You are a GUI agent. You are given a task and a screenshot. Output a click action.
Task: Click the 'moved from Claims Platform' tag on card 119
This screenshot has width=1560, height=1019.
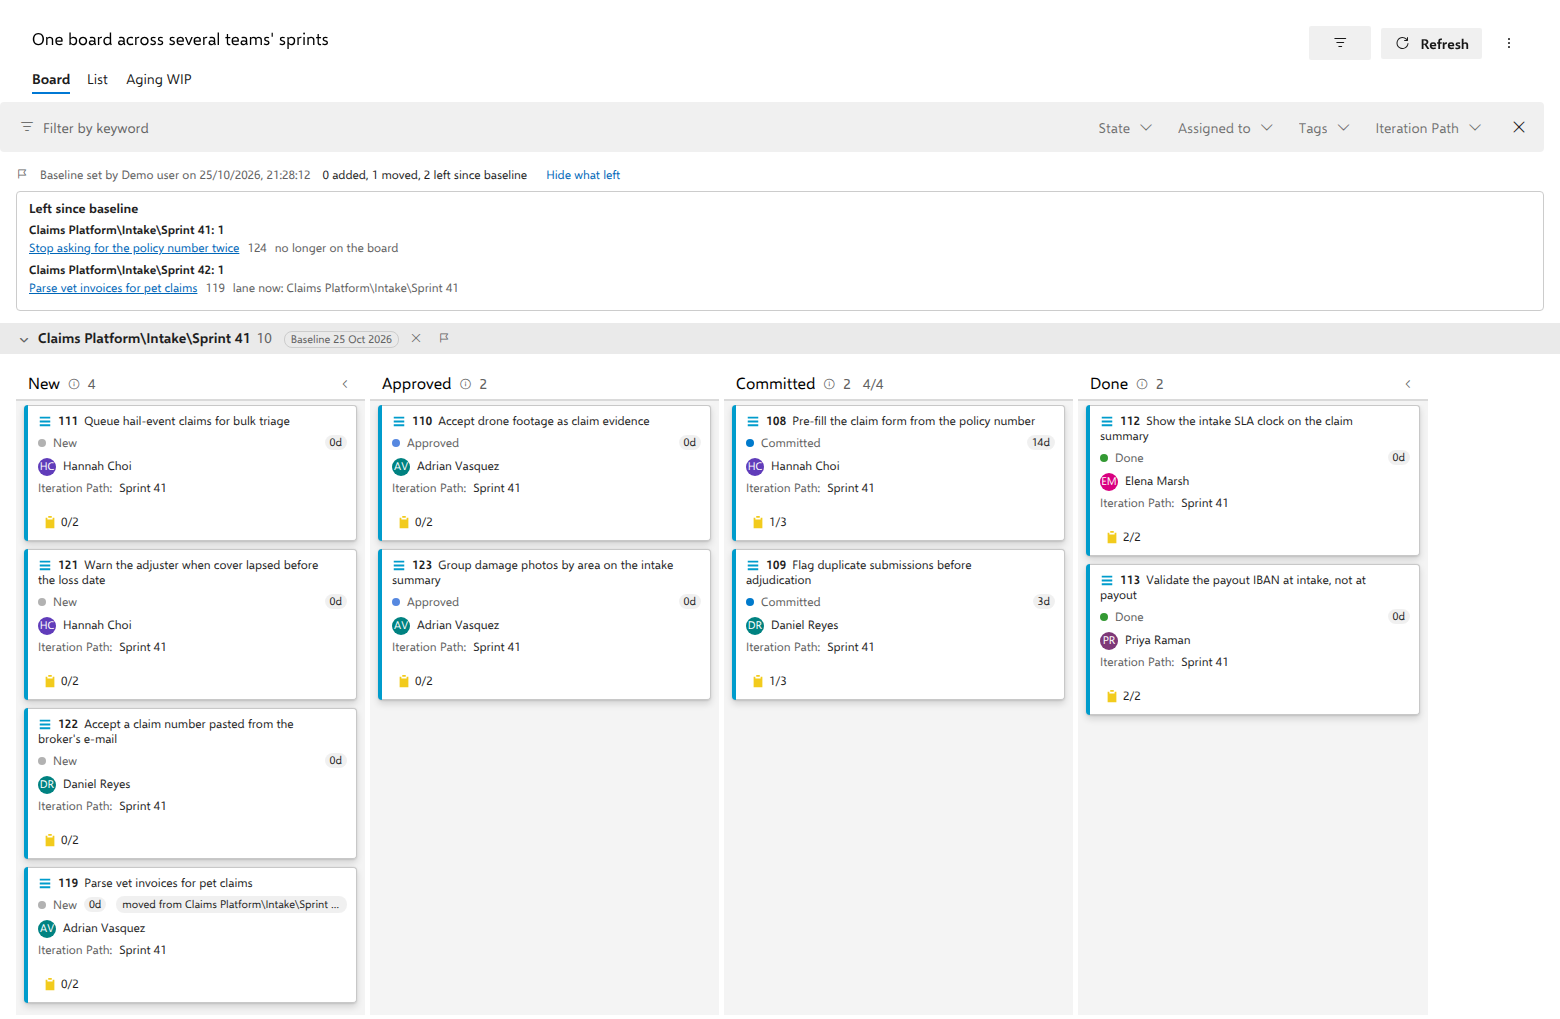click(x=231, y=905)
